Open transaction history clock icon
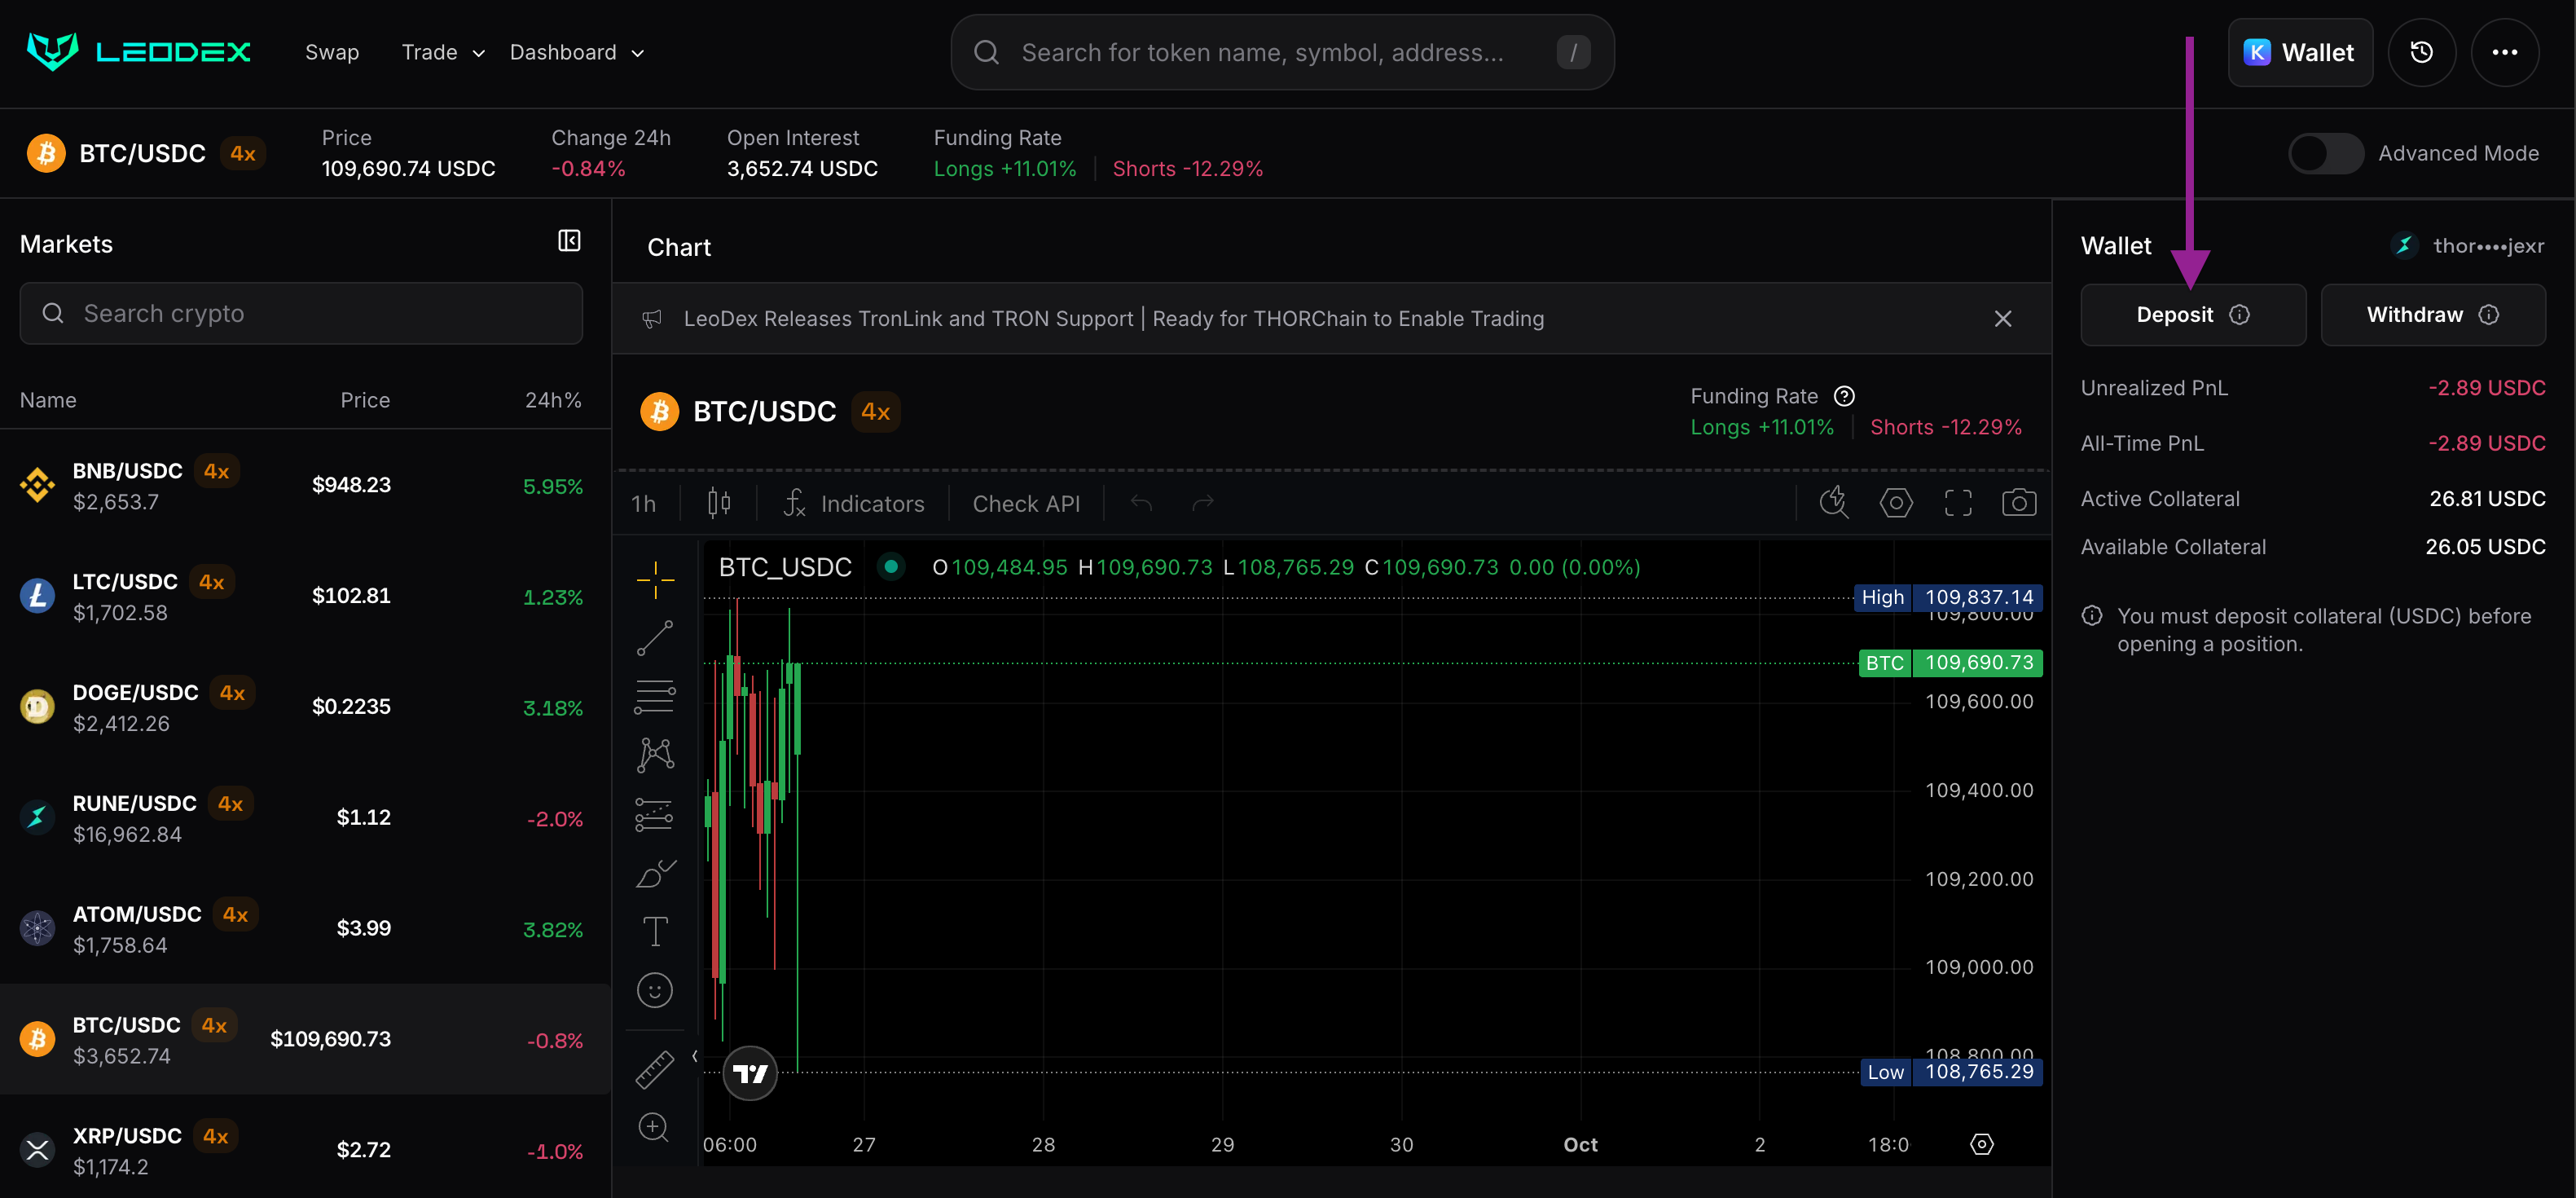This screenshot has width=2576, height=1198. (x=2421, y=52)
